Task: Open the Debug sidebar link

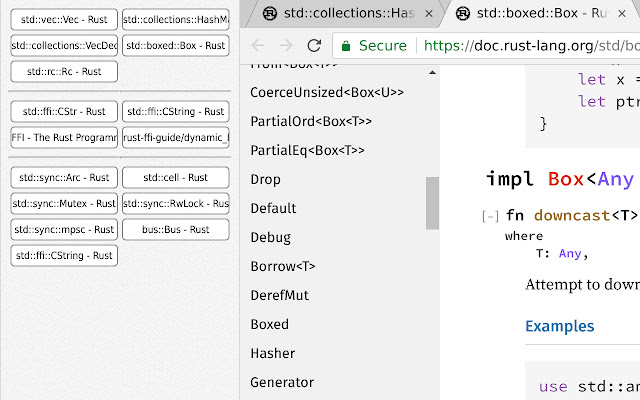Action: 271,237
